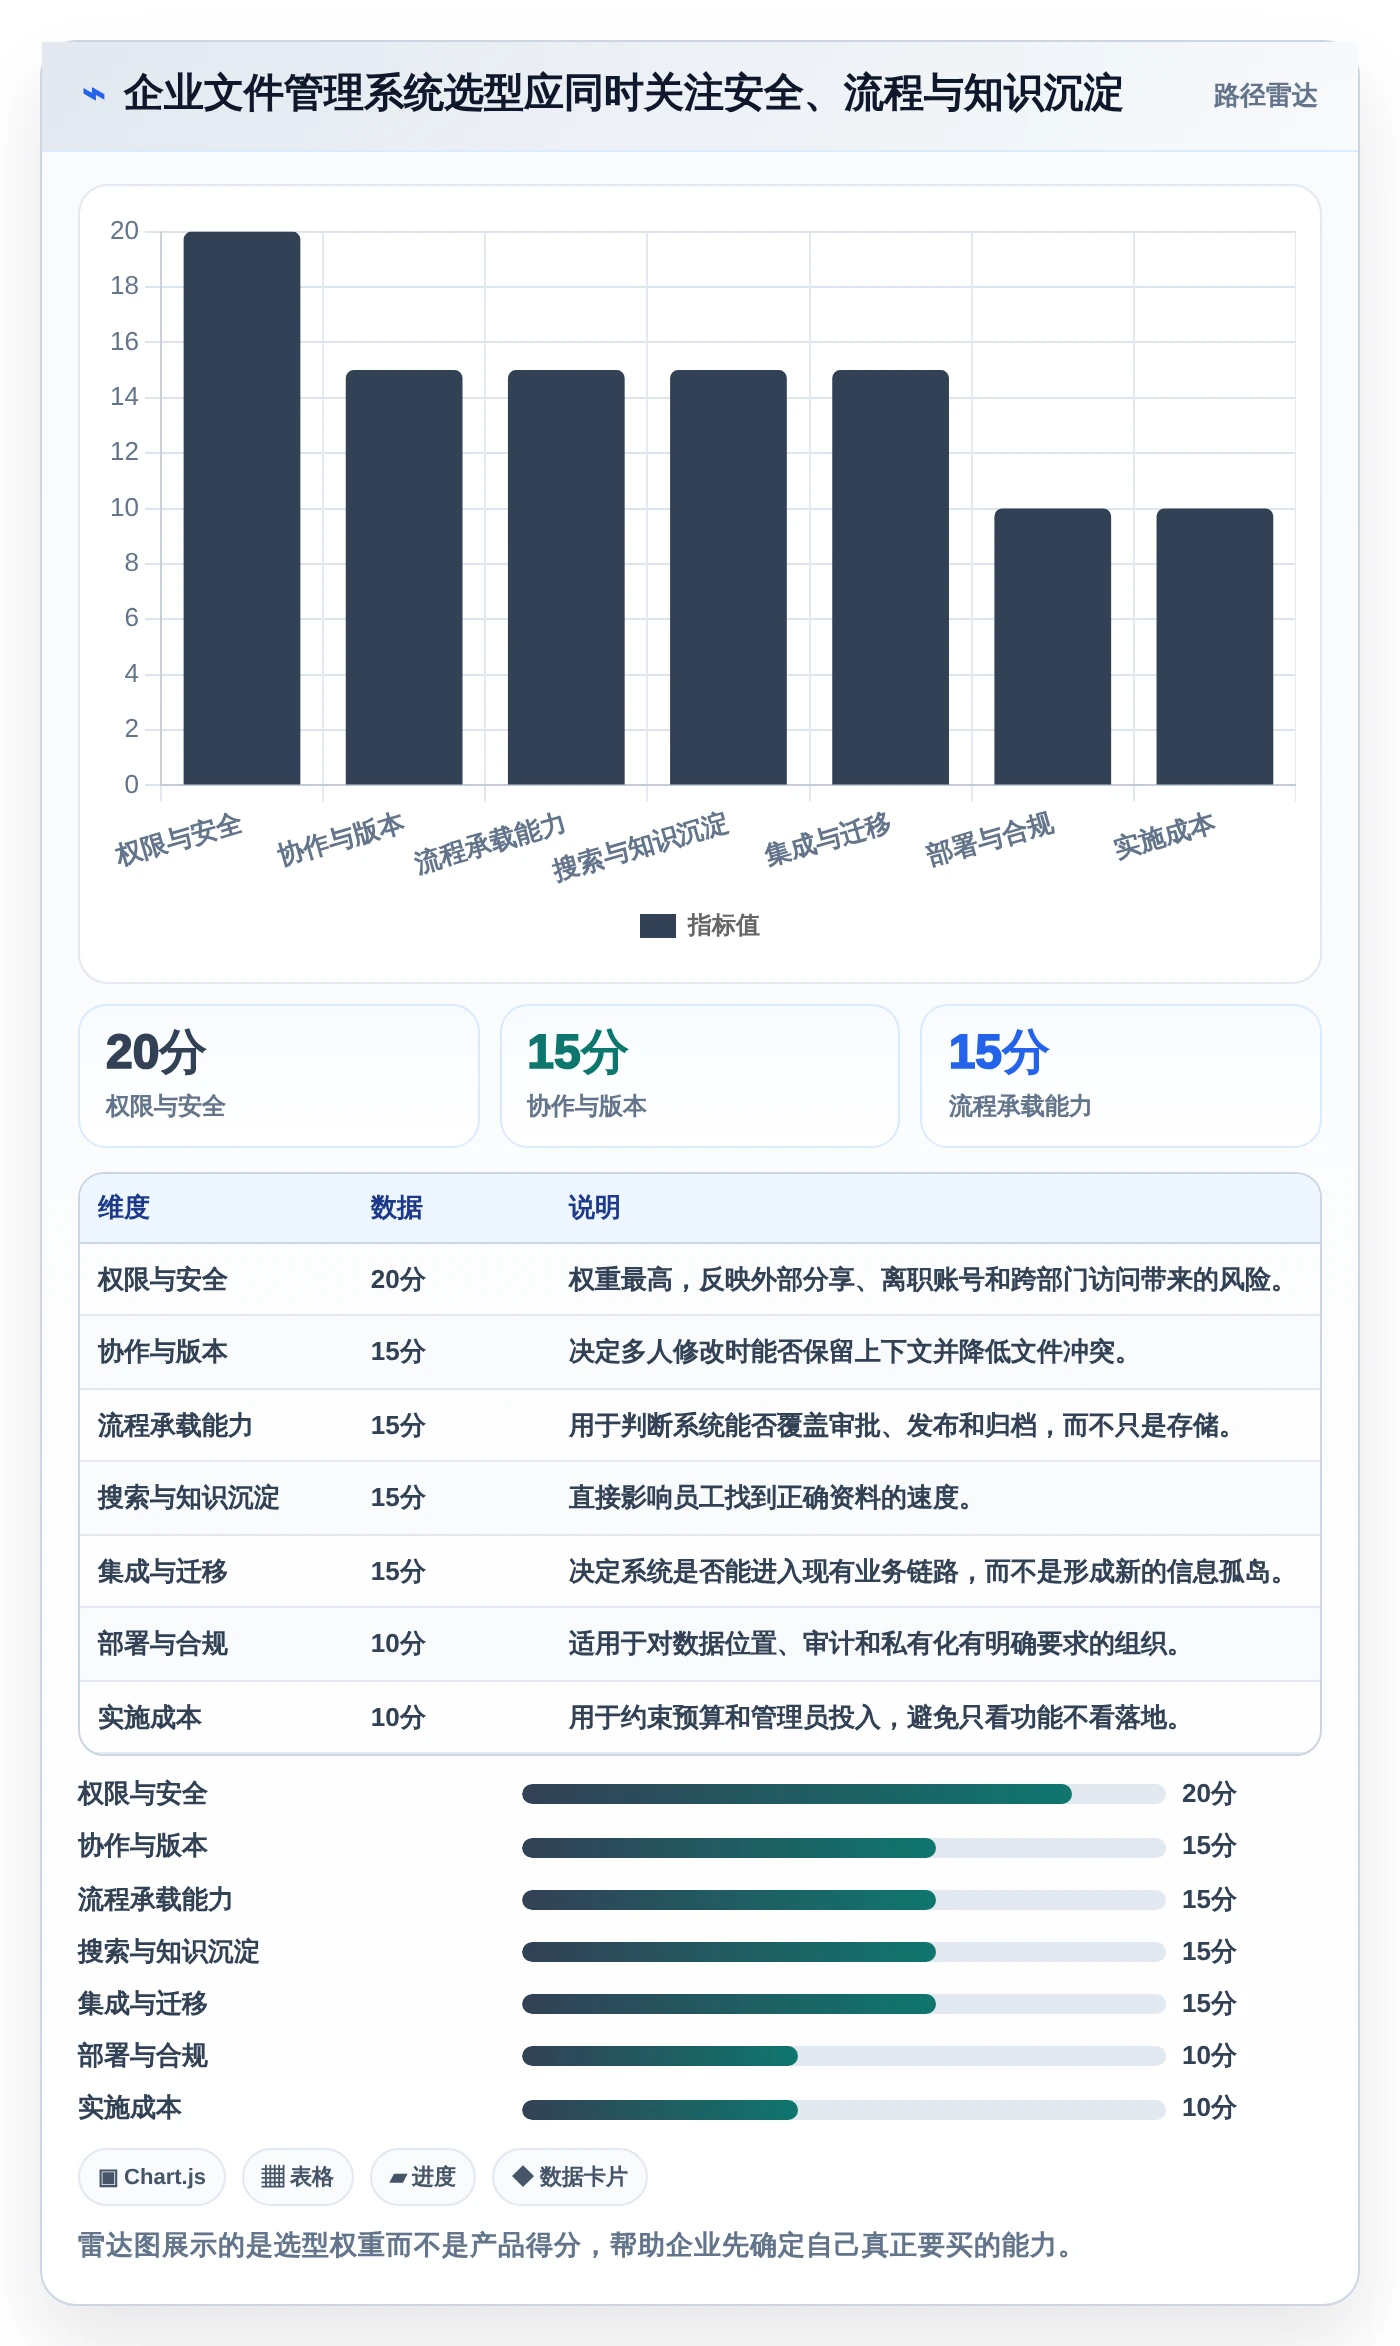The height and width of the screenshot is (2346, 1400).
Task: Click the 维度 column header
Action: pyautogui.click(x=124, y=1208)
